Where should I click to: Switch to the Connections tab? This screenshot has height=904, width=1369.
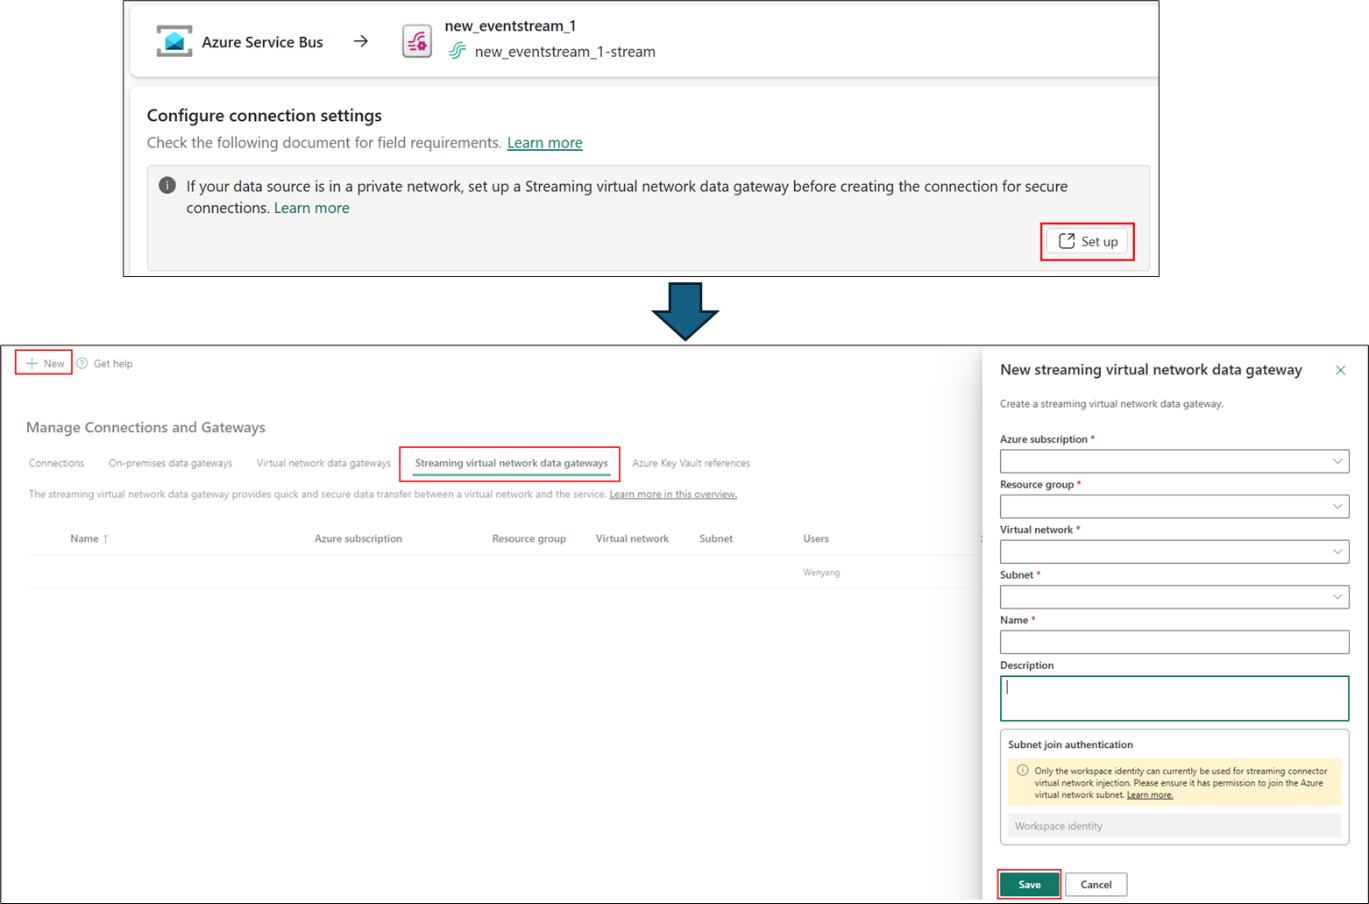tap(55, 463)
